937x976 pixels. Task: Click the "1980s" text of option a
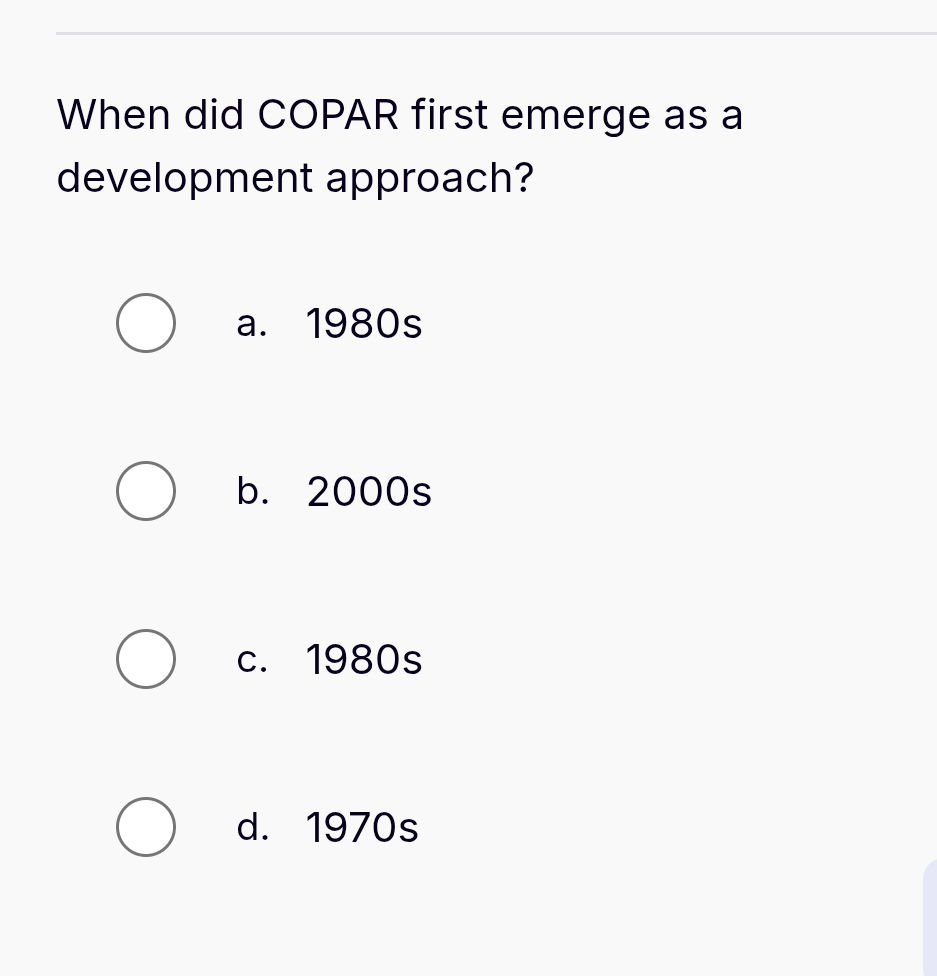click(364, 324)
